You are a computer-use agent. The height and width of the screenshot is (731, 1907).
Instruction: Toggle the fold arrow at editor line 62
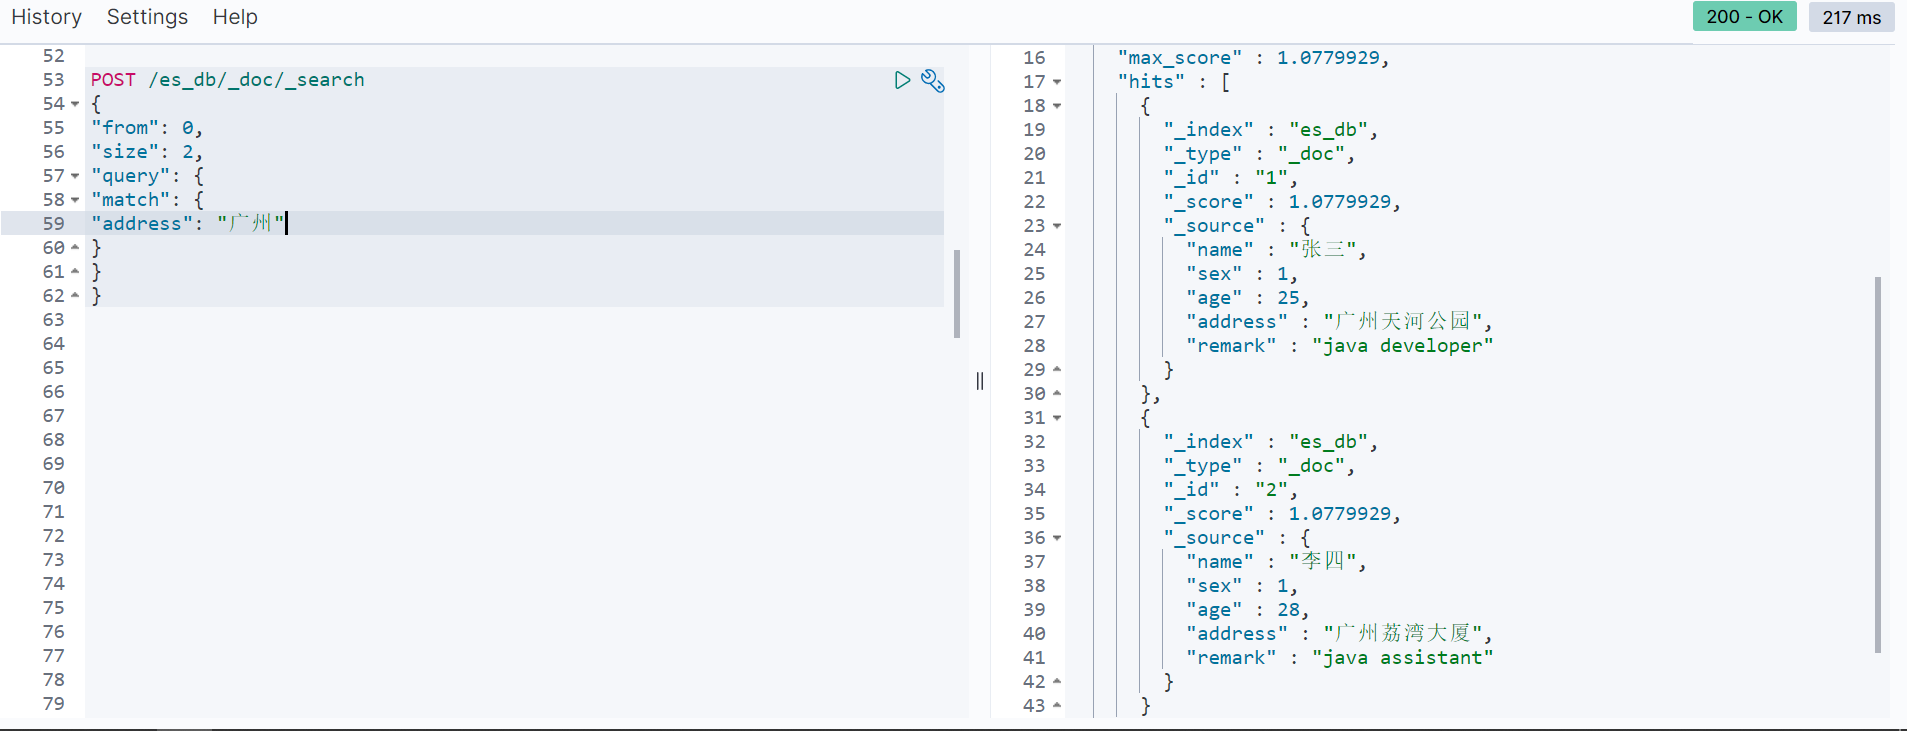click(75, 295)
